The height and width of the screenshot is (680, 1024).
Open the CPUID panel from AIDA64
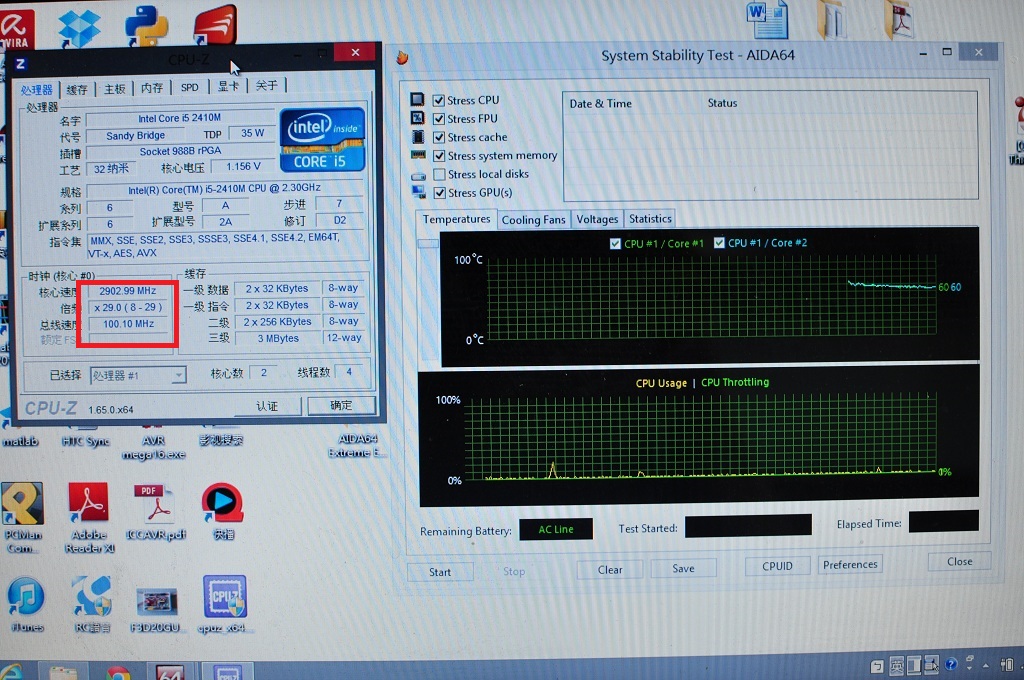pyautogui.click(x=777, y=566)
